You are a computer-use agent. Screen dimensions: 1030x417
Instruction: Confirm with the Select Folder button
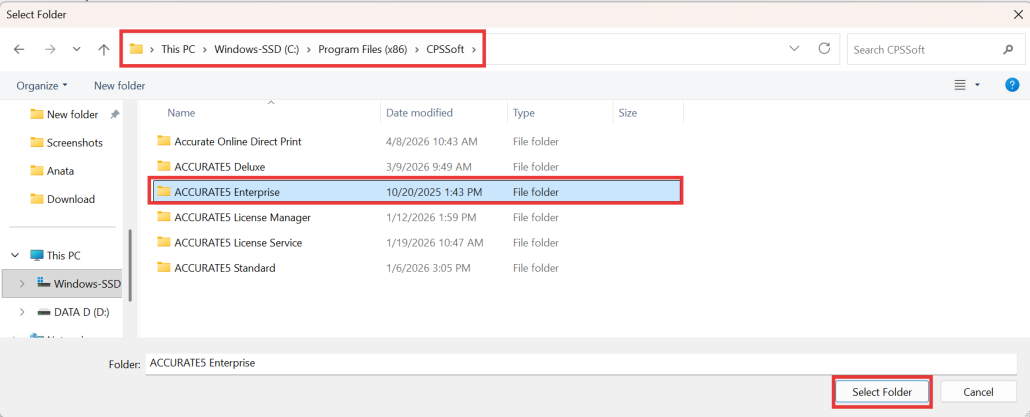882,392
